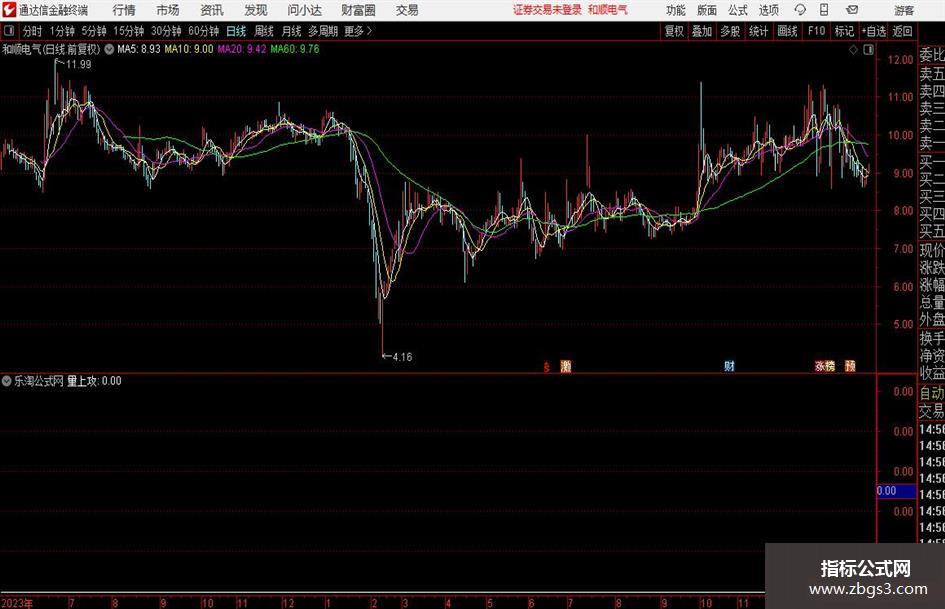Click the 量上攻: 0.00 indicator value

pyautogui.click(x=94, y=381)
